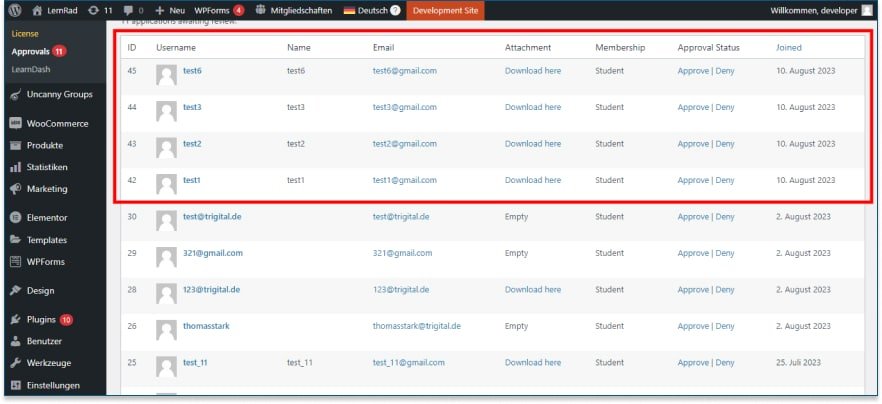Click the Approval Status column header
Image resolution: width=882 pixels, height=404 pixels.
click(709, 48)
